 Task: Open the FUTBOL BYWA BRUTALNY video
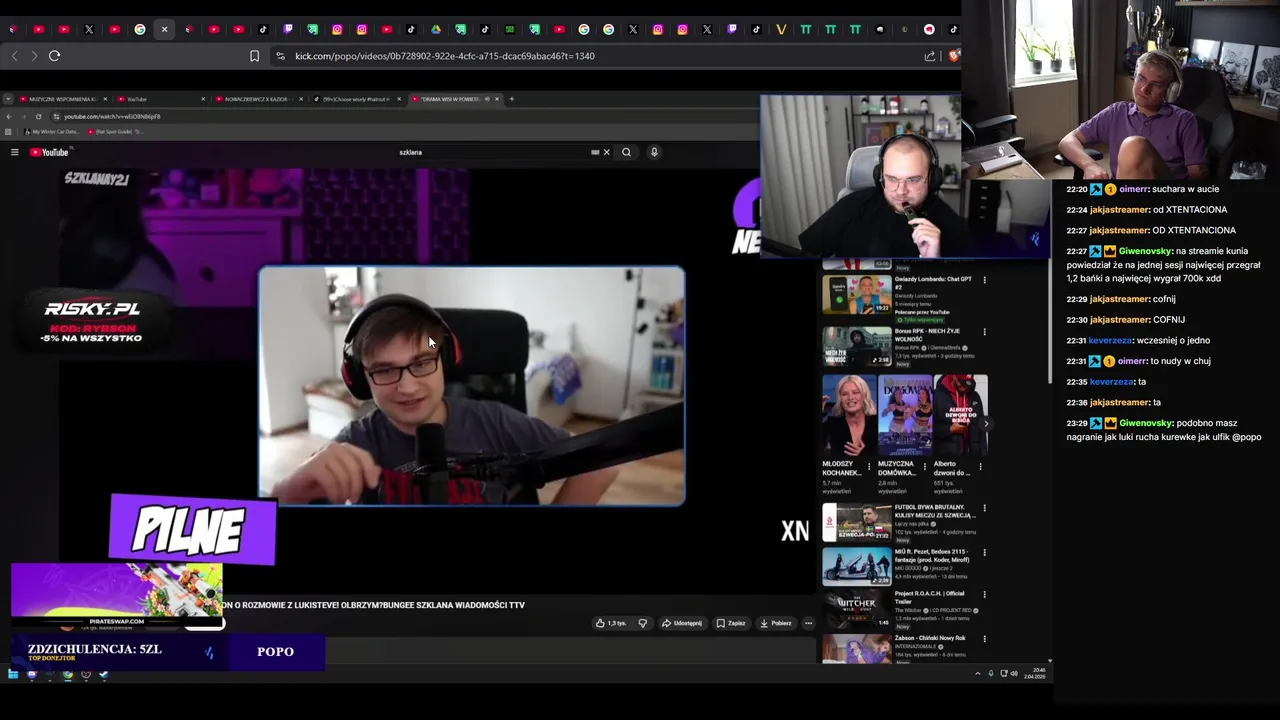[857, 523]
